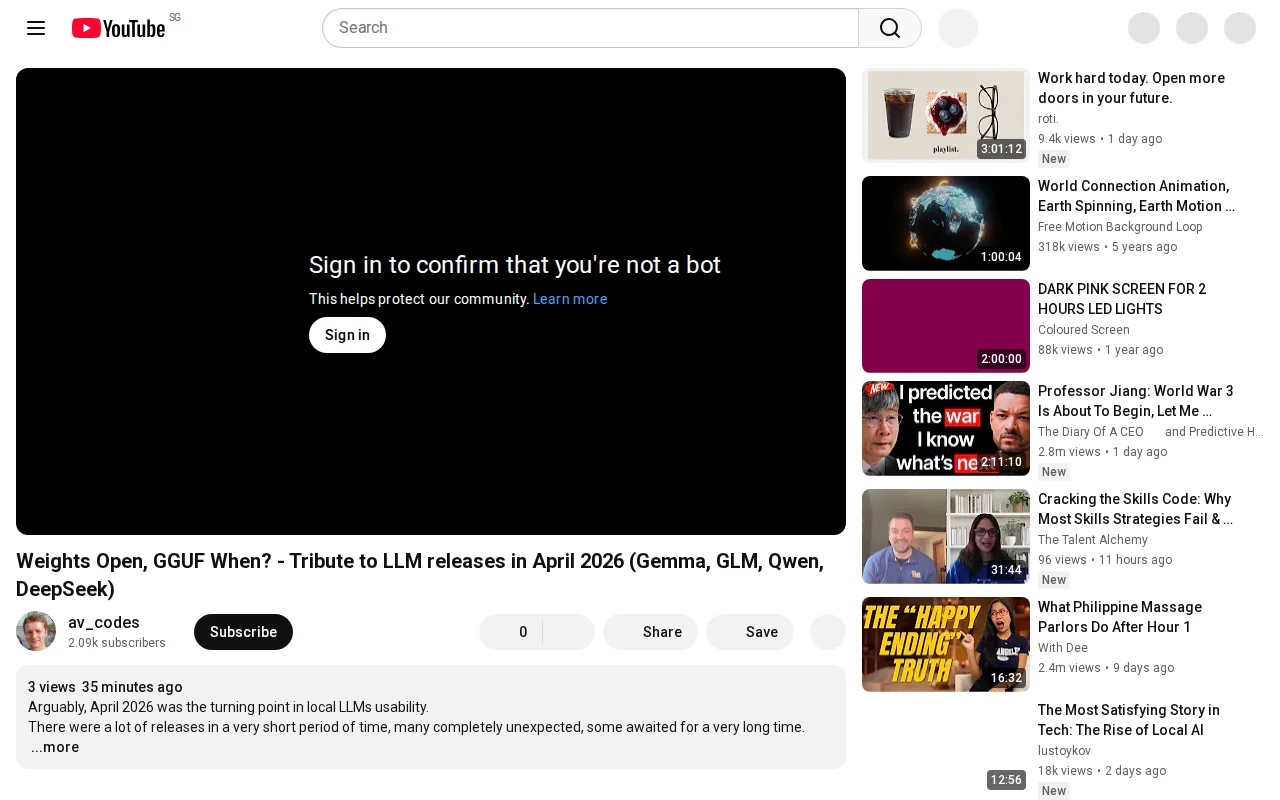
Task: Click 'The Diary Of A CEO' channel name
Action: click(x=1091, y=432)
